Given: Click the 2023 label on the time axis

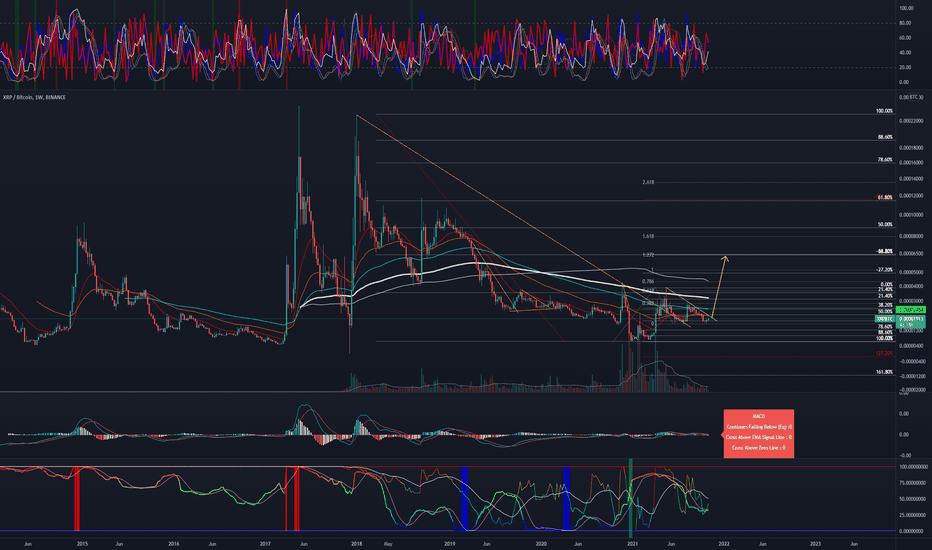Looking at the screenshot, I should coord(816,543).
